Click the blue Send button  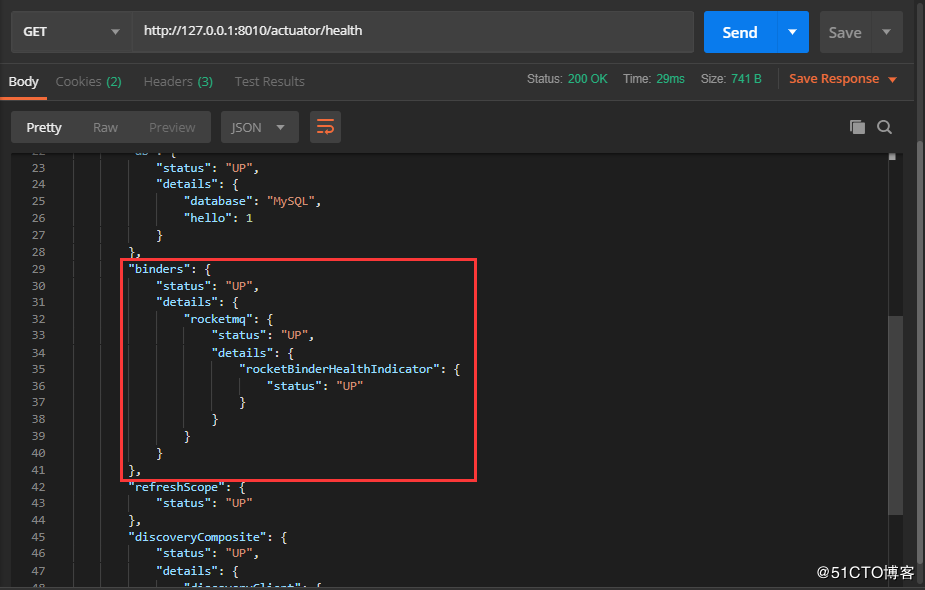[740, 32]
